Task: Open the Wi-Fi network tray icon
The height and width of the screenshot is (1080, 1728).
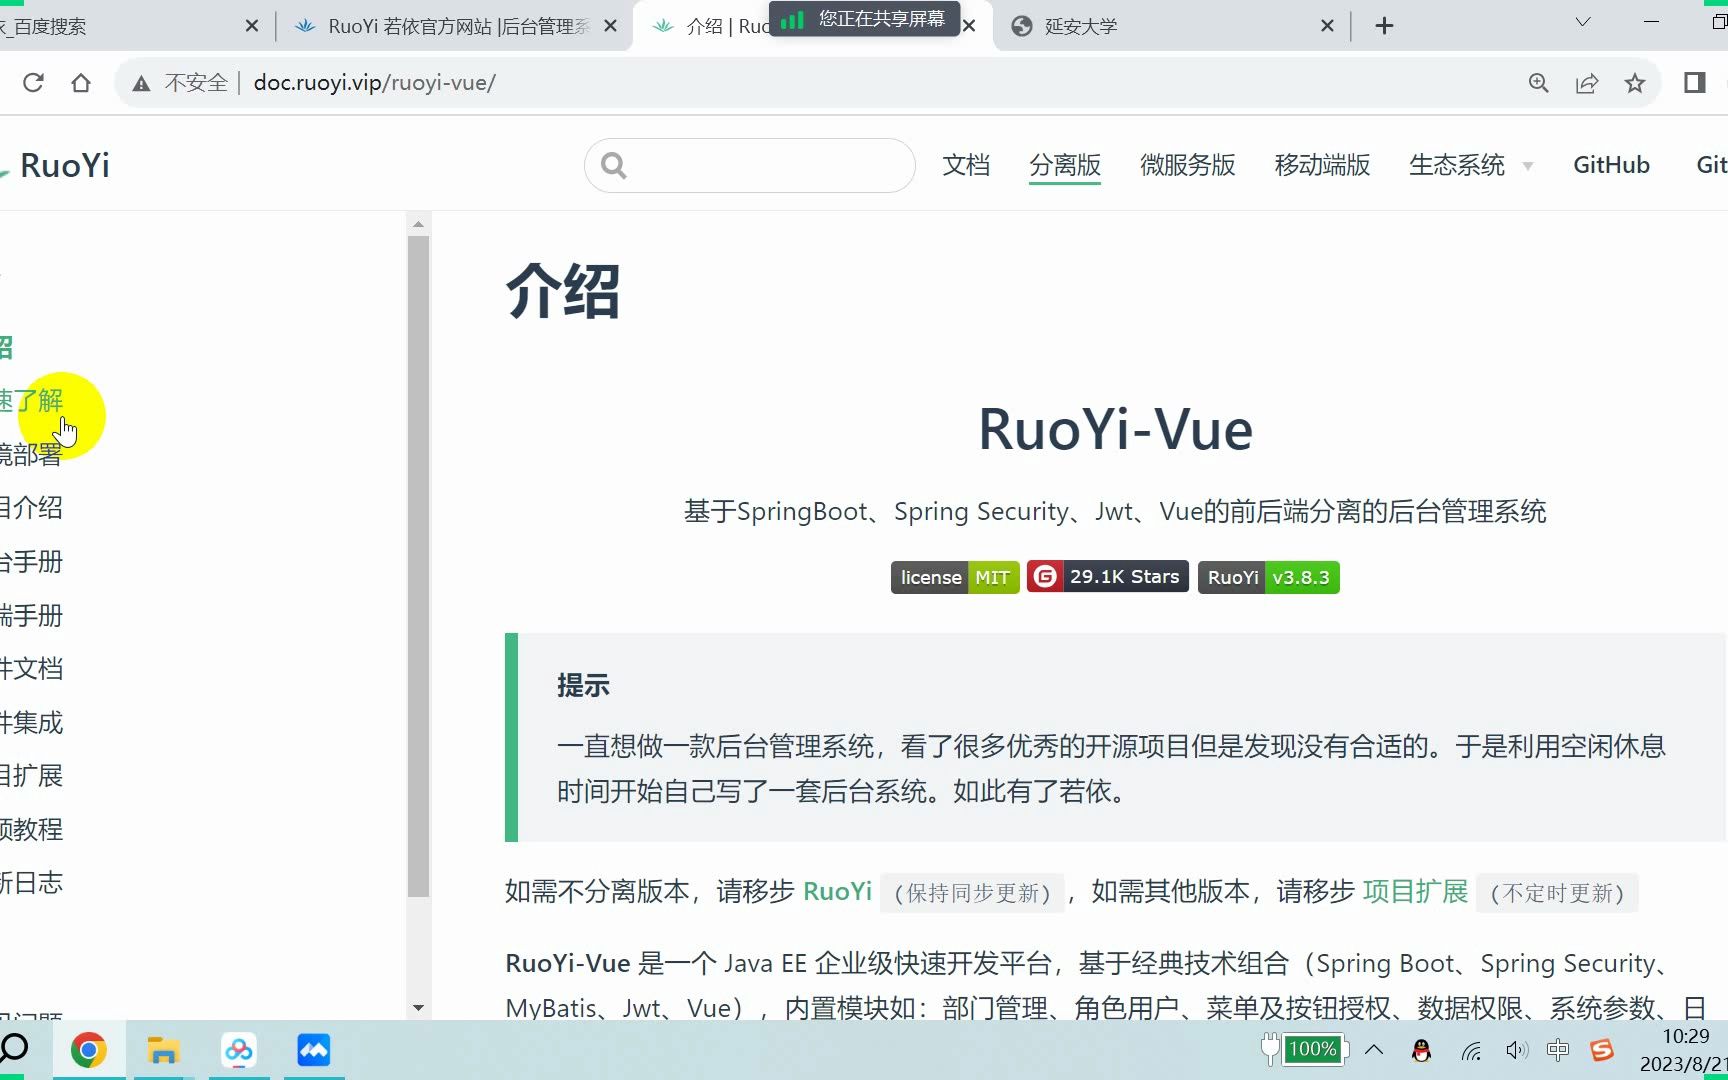Action: tap(1470, 1050)
